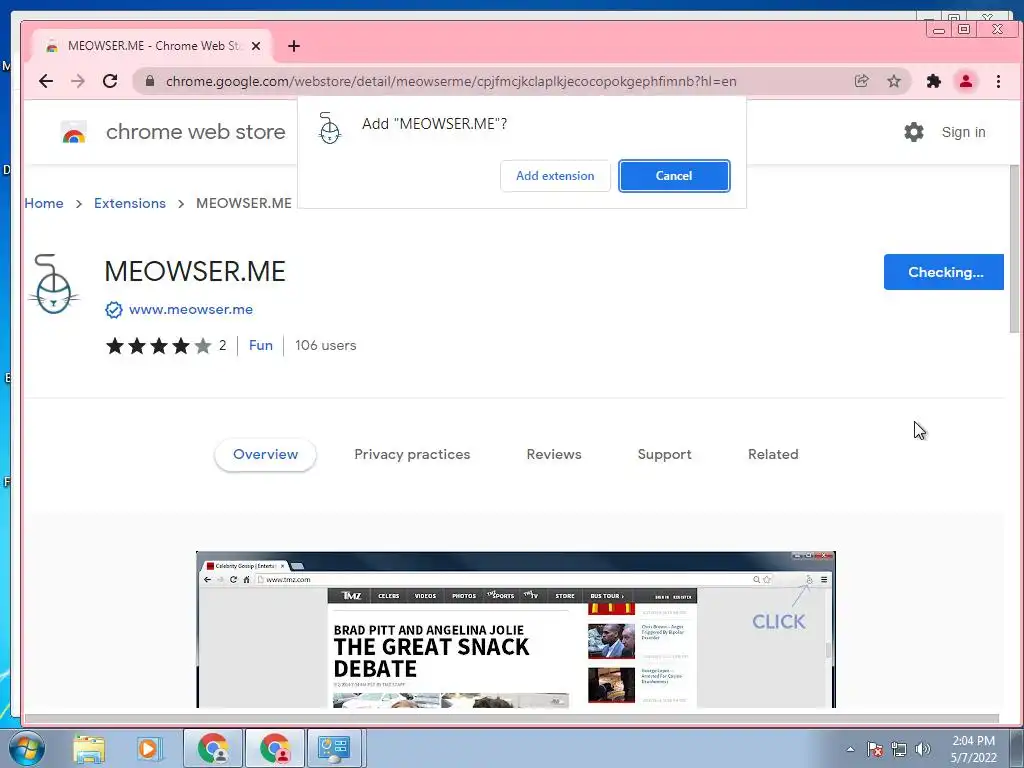Open the Chrome profile avatar
The height and width of the screenshot is (768, 1024).
966,81
